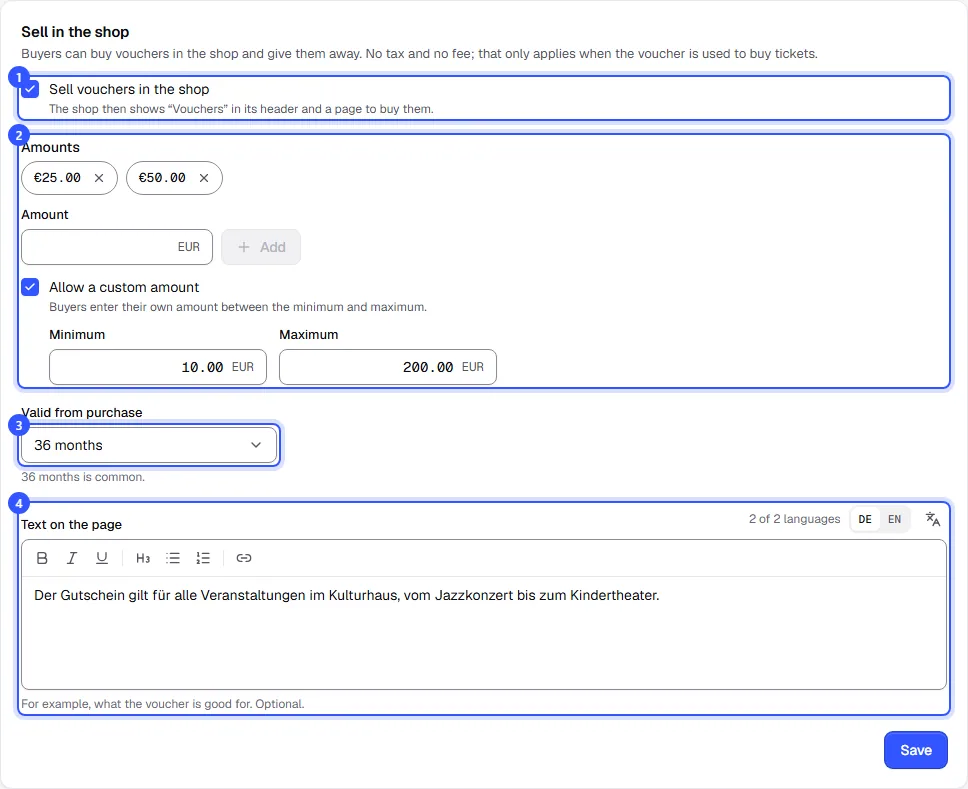
Task: Click the 'Sell in the shop' heading
Action: point(75,32)
